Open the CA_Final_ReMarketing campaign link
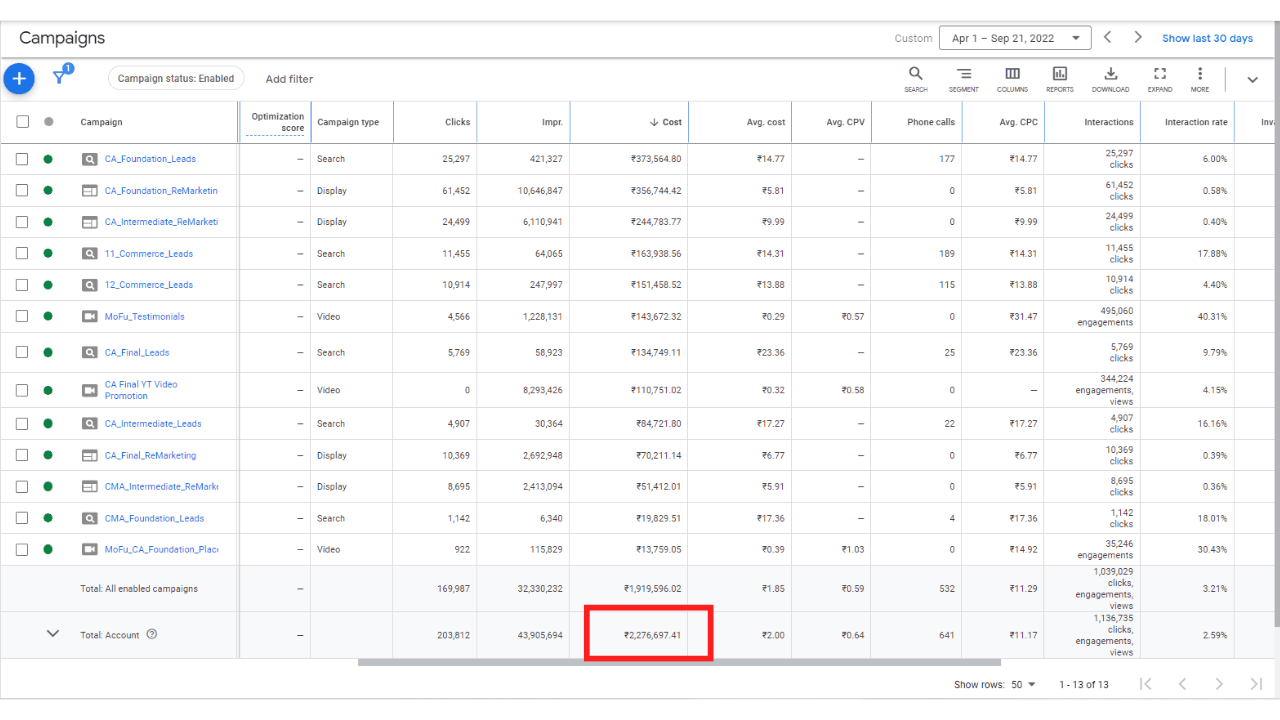Image resolution: width=1280 pixels, height=720 pixels. [x=150, y=456]
